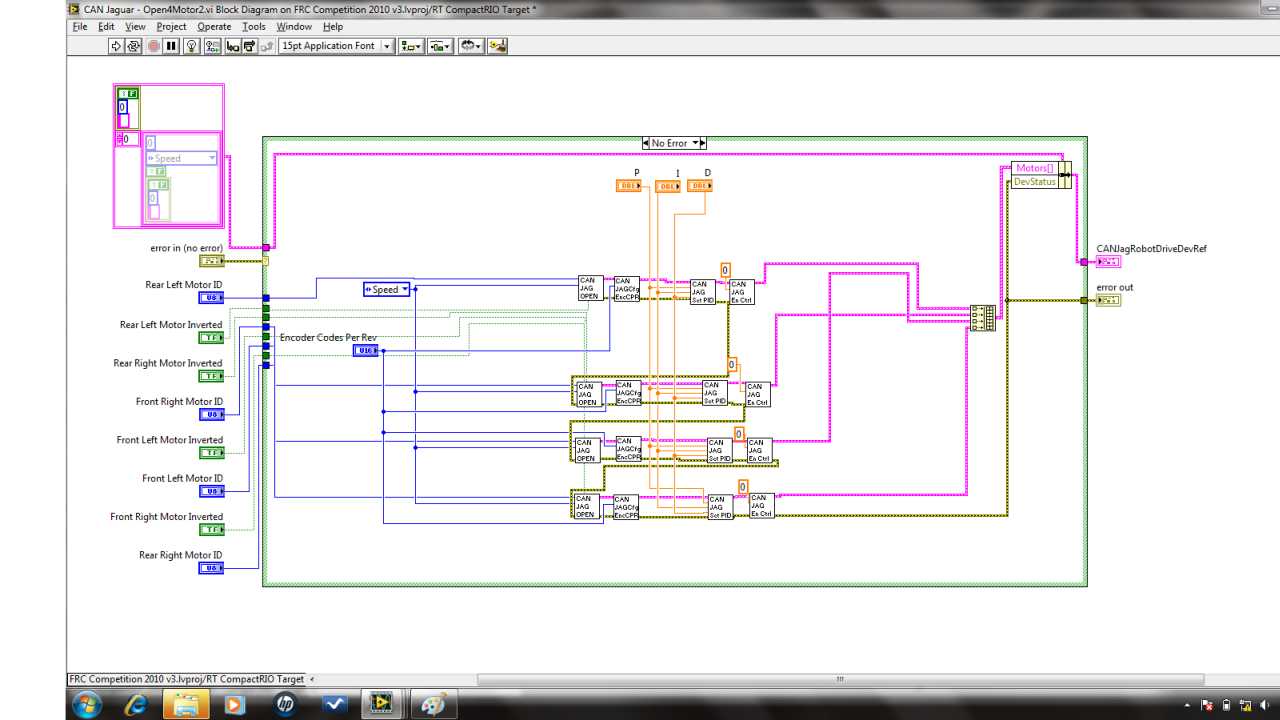Screen dimensions: 1280x720
Task: Select topmost CAN JAG Set PID subVI
Action: pos(703,292)
